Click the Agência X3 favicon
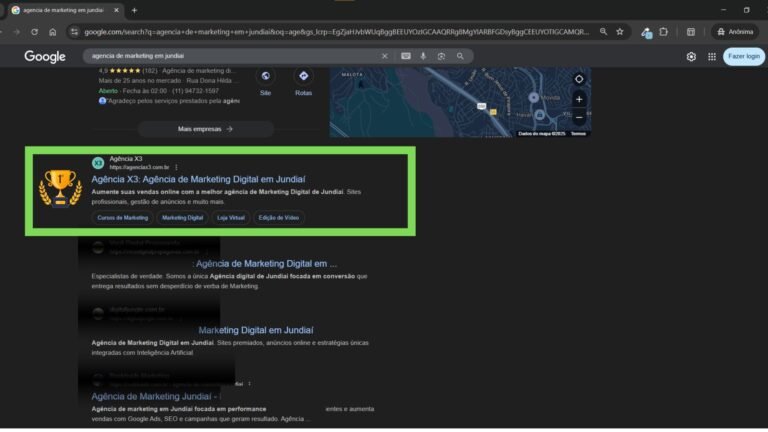 (x=98, y=163)
